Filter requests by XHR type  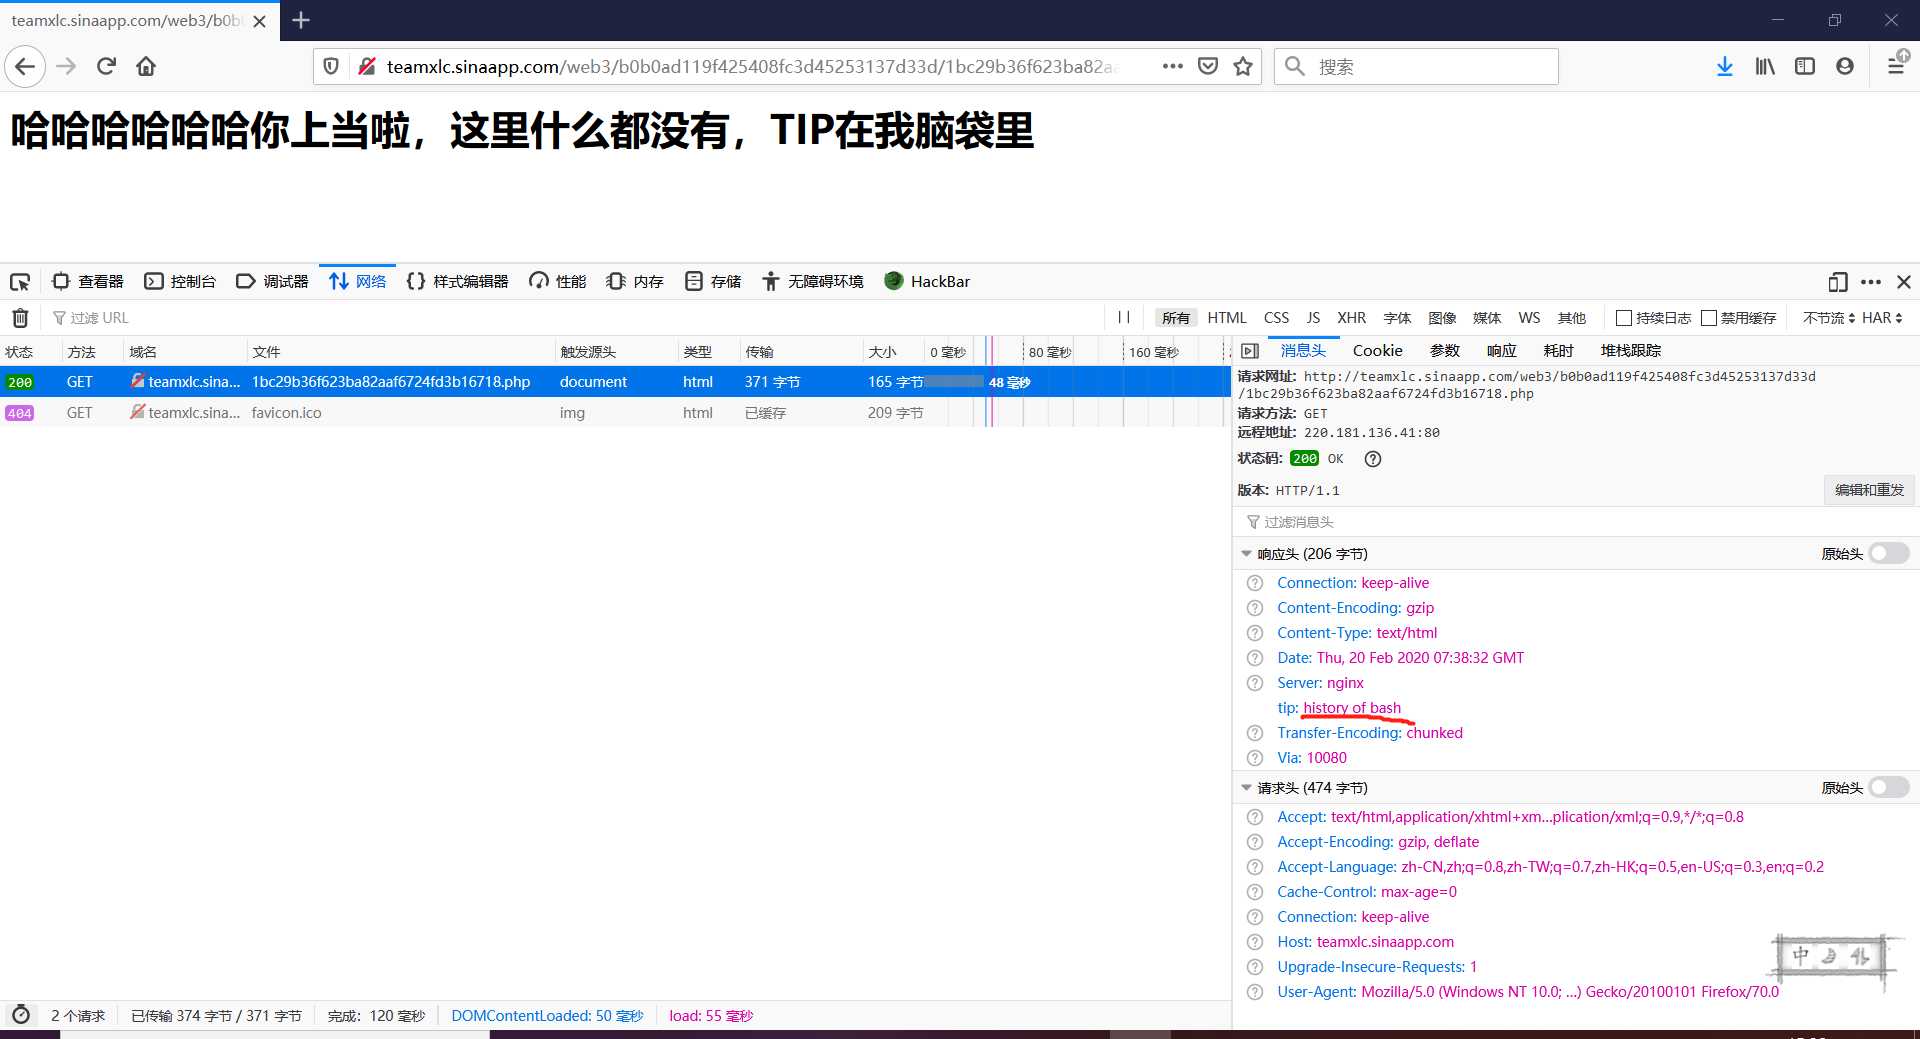tap(1351, 318)
